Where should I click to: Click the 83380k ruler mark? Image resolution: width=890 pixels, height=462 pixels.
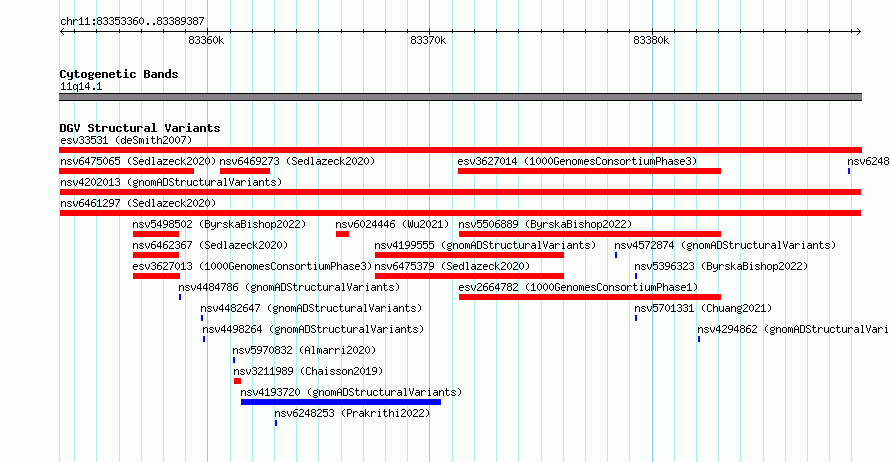pos(651,40)
